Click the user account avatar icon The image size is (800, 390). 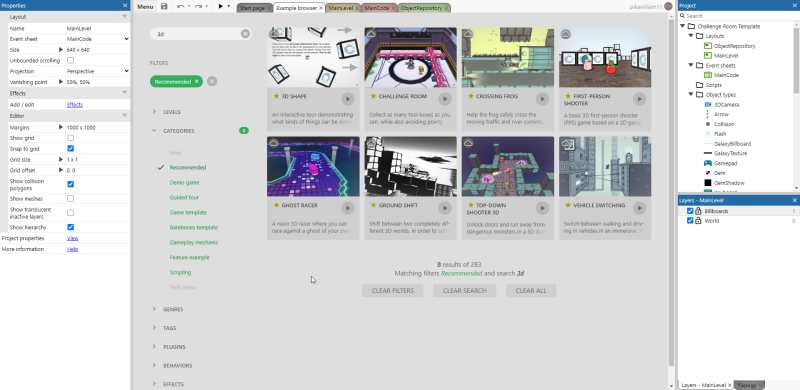[x=668, y=7]
